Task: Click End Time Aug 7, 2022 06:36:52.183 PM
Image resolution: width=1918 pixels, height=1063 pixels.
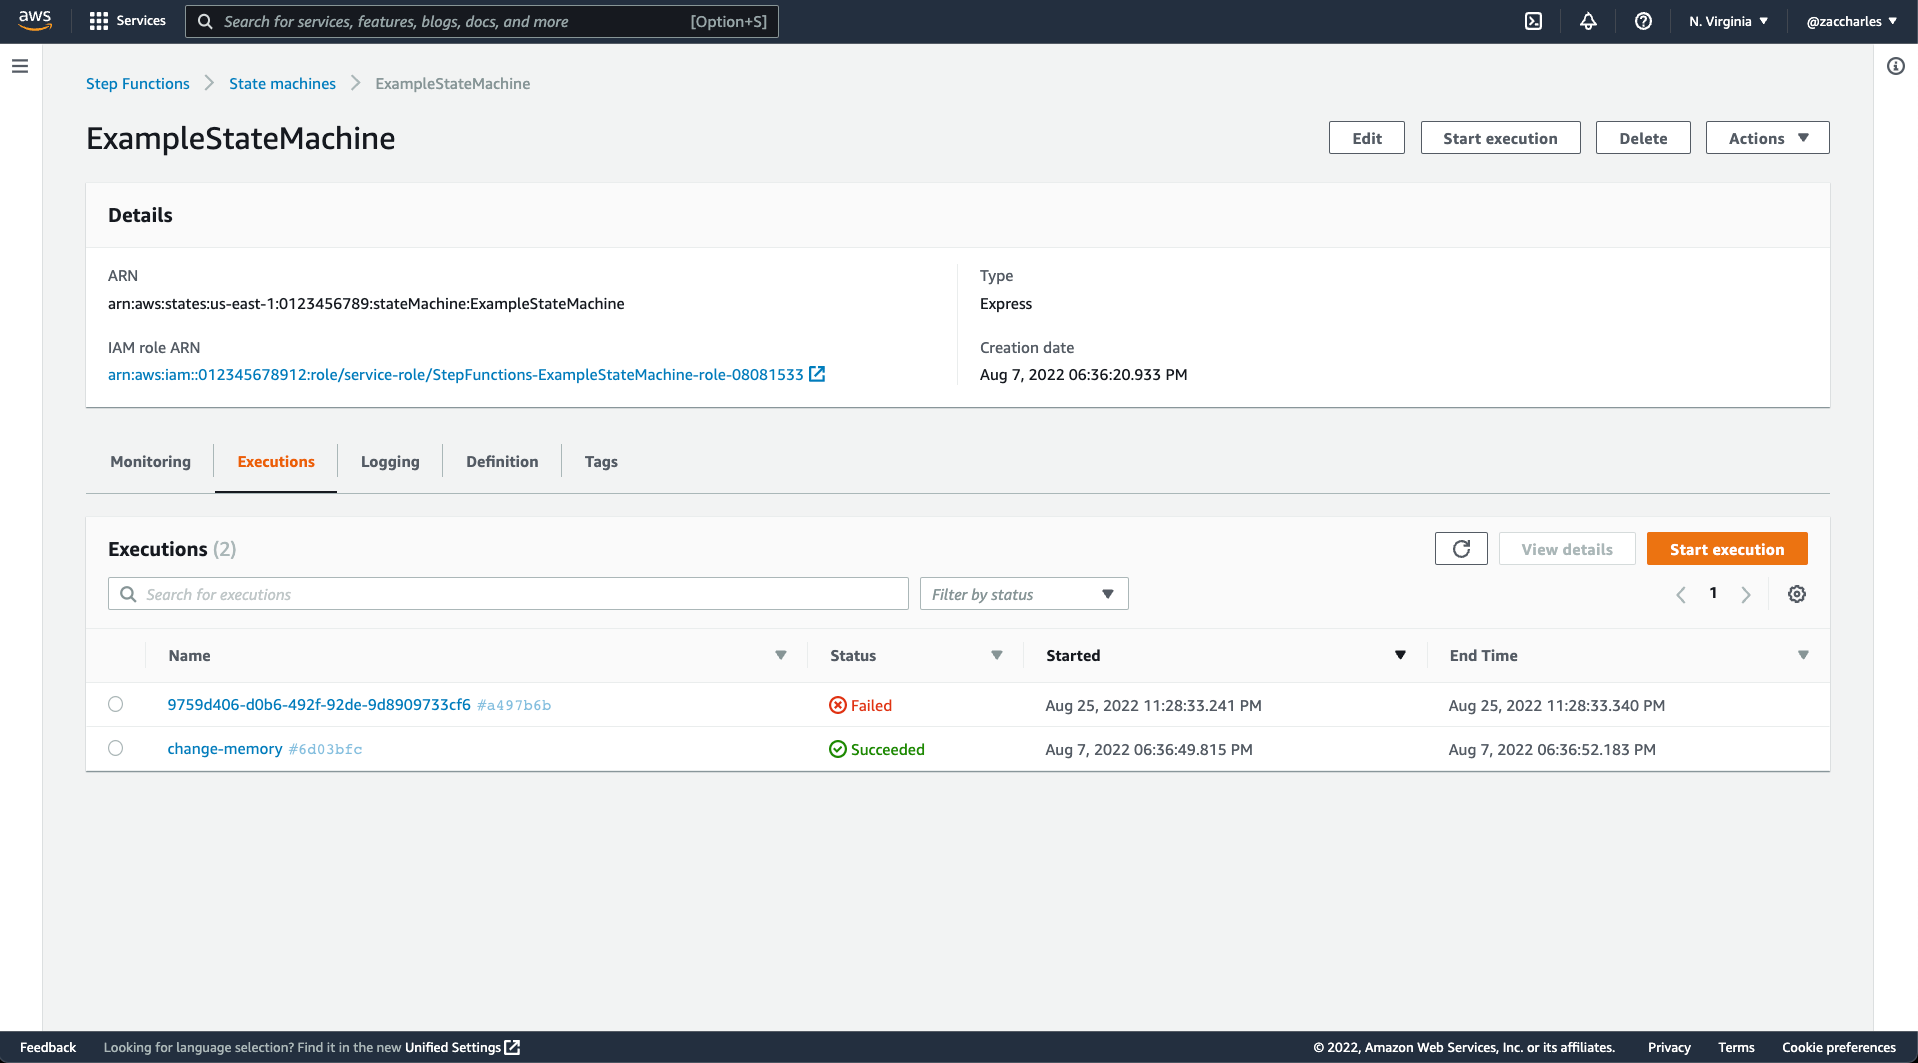Action: click(1552, 749)
